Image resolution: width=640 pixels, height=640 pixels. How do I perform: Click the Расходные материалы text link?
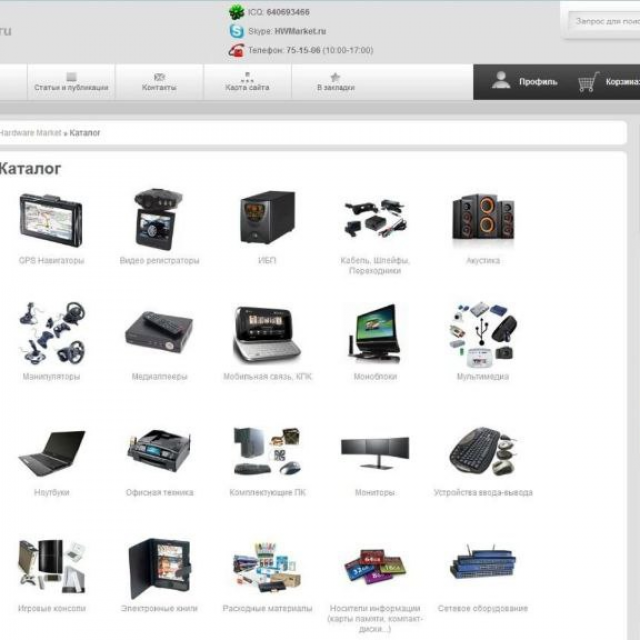click(x=267, y=608)
